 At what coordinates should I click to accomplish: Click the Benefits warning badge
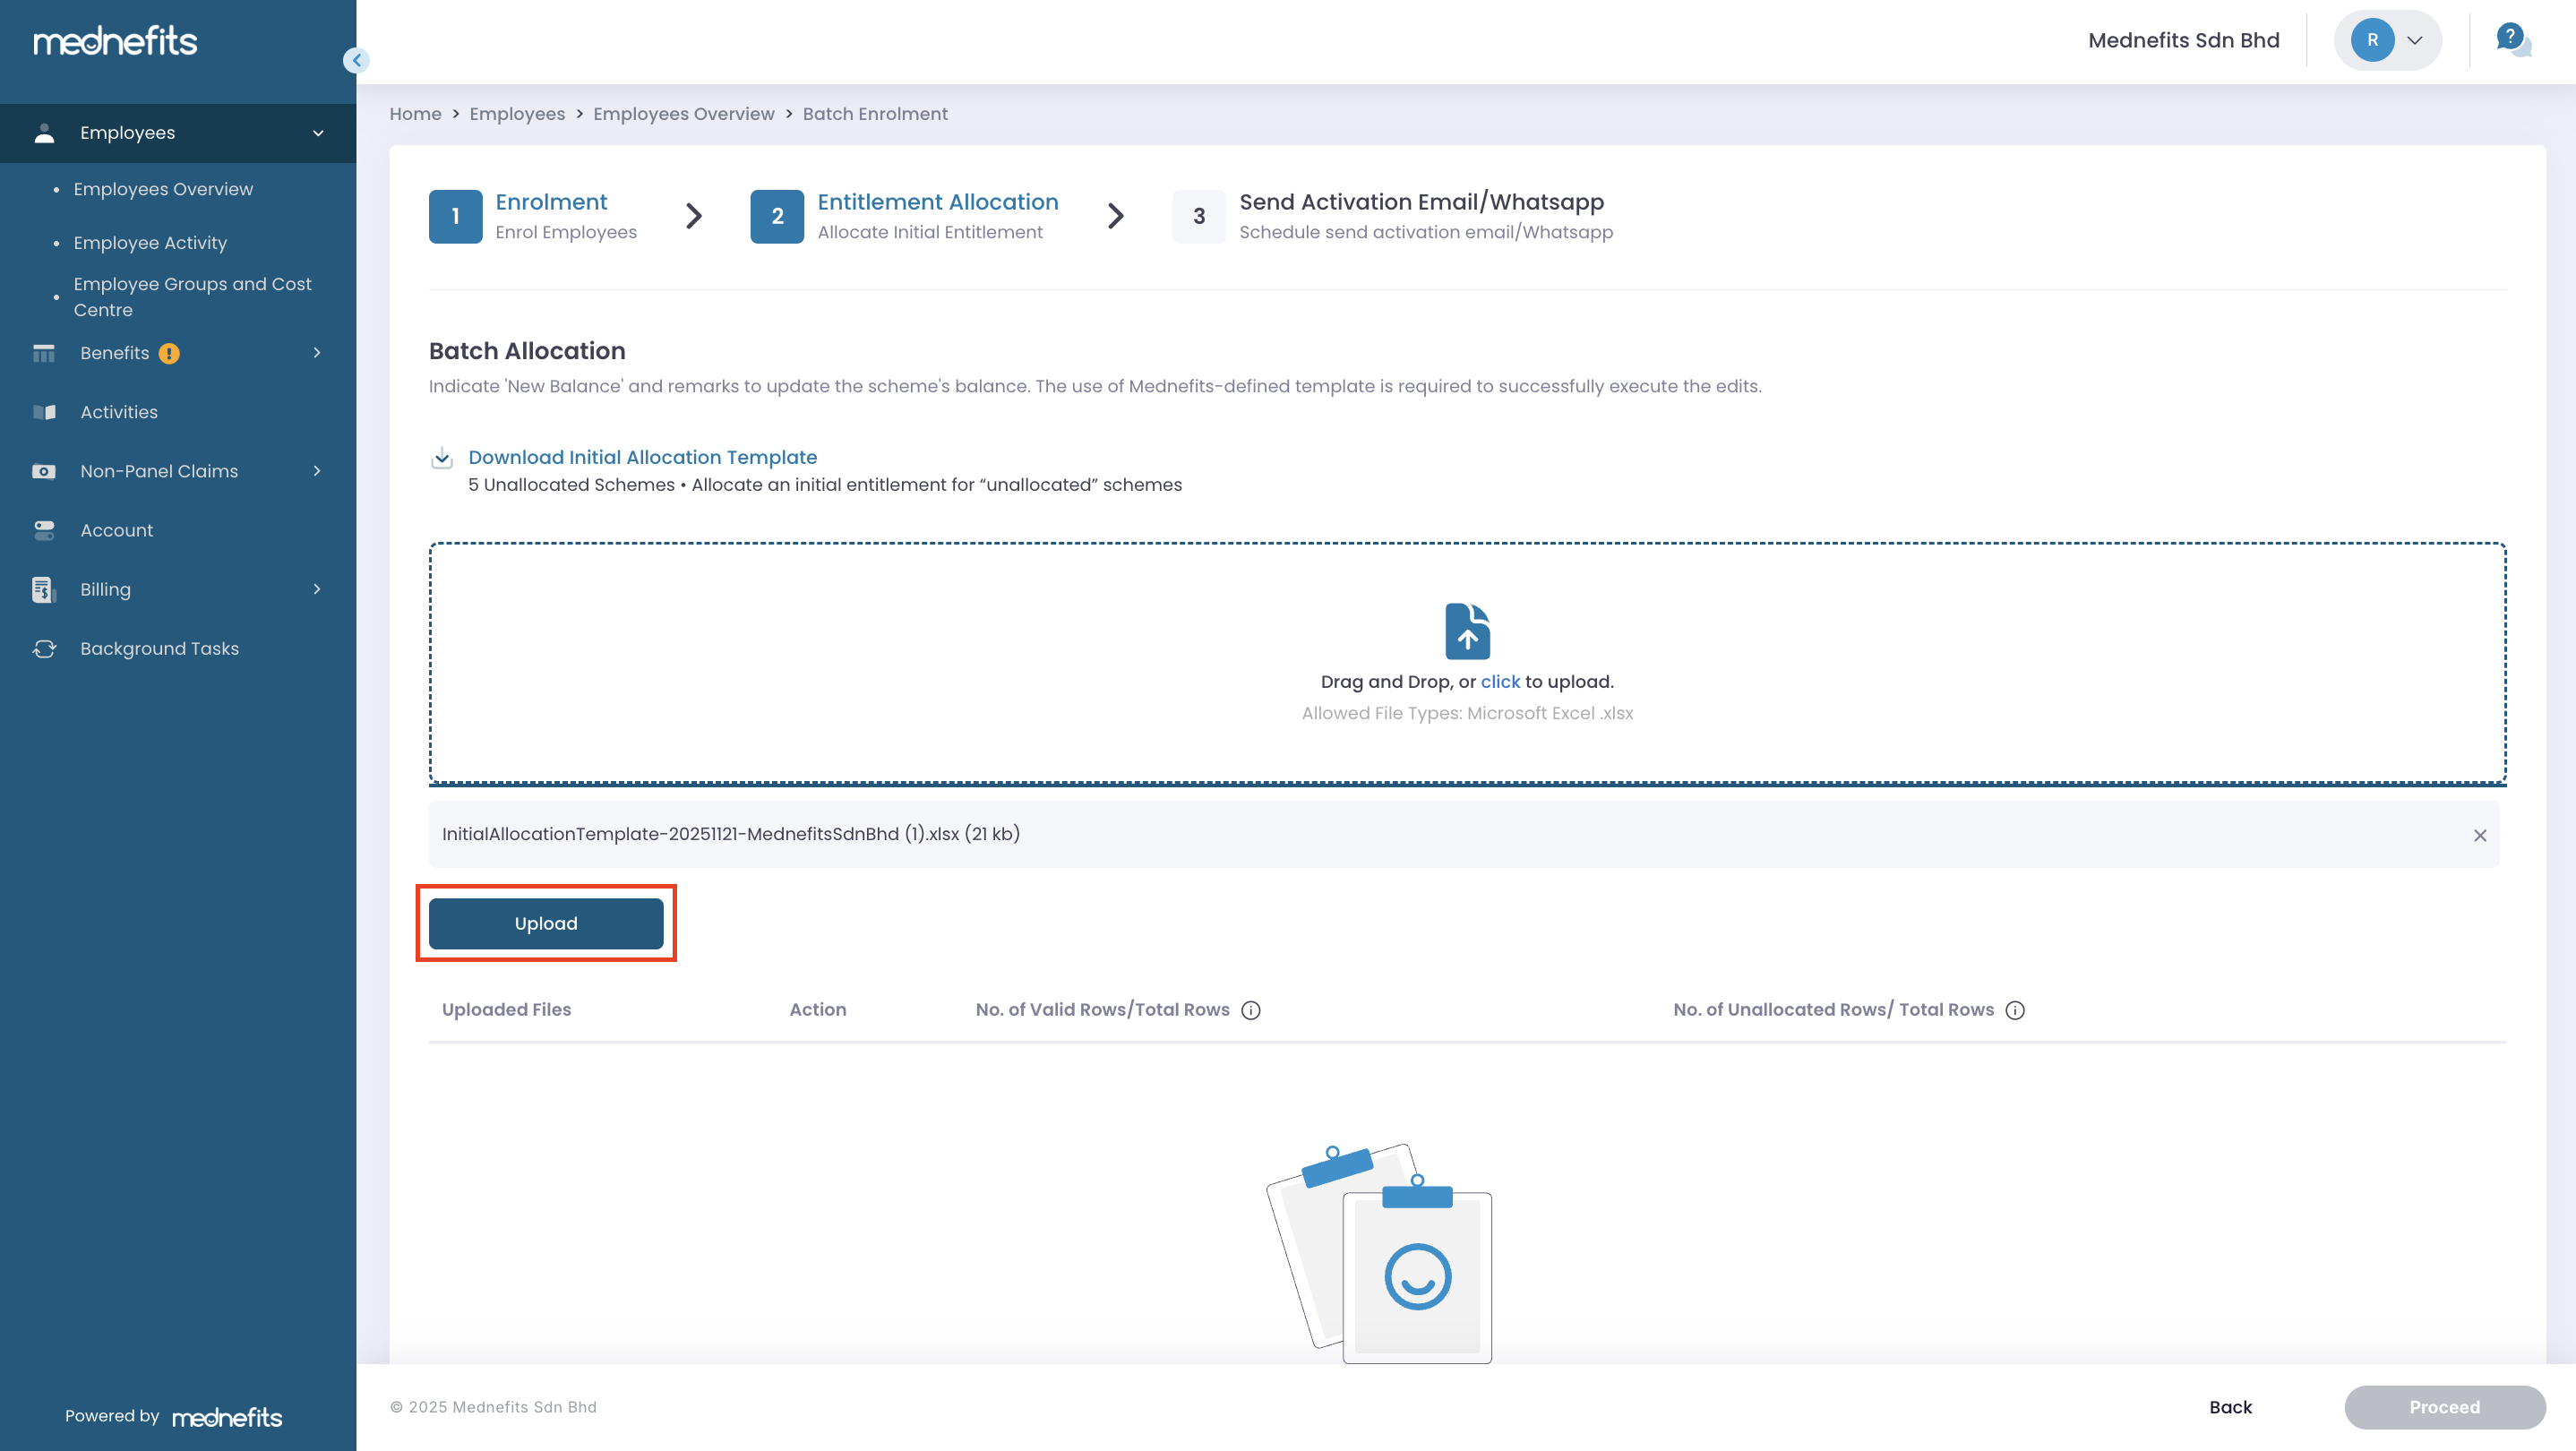coord(169,353)
